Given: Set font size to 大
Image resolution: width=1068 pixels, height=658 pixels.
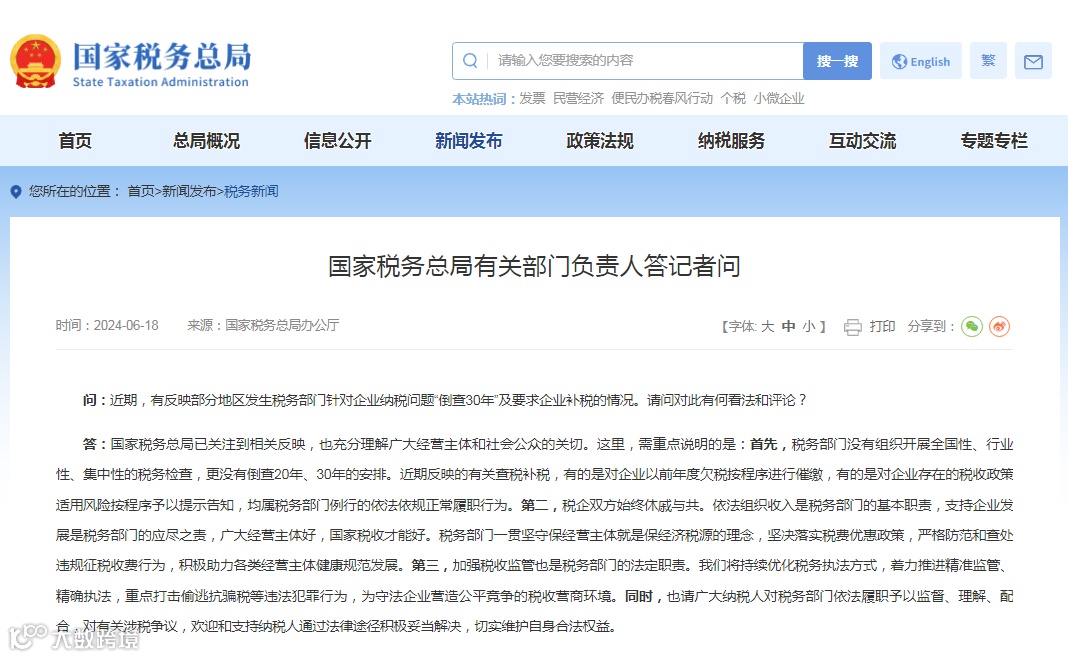Looking at the screenshot, I should 768,326.
